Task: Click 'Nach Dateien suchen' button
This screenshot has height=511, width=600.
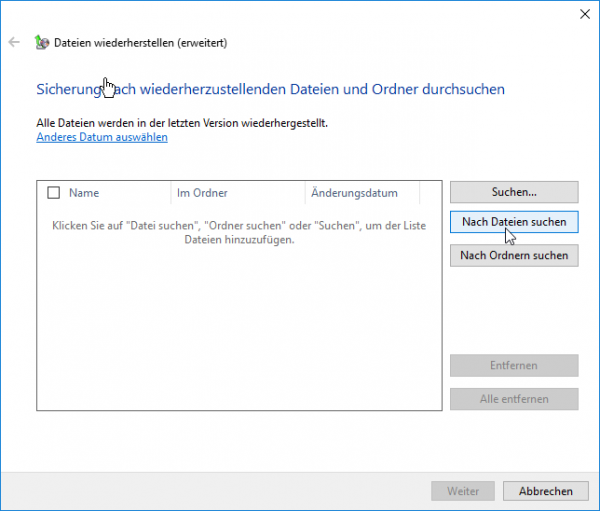Action: (x=514, y=222)
